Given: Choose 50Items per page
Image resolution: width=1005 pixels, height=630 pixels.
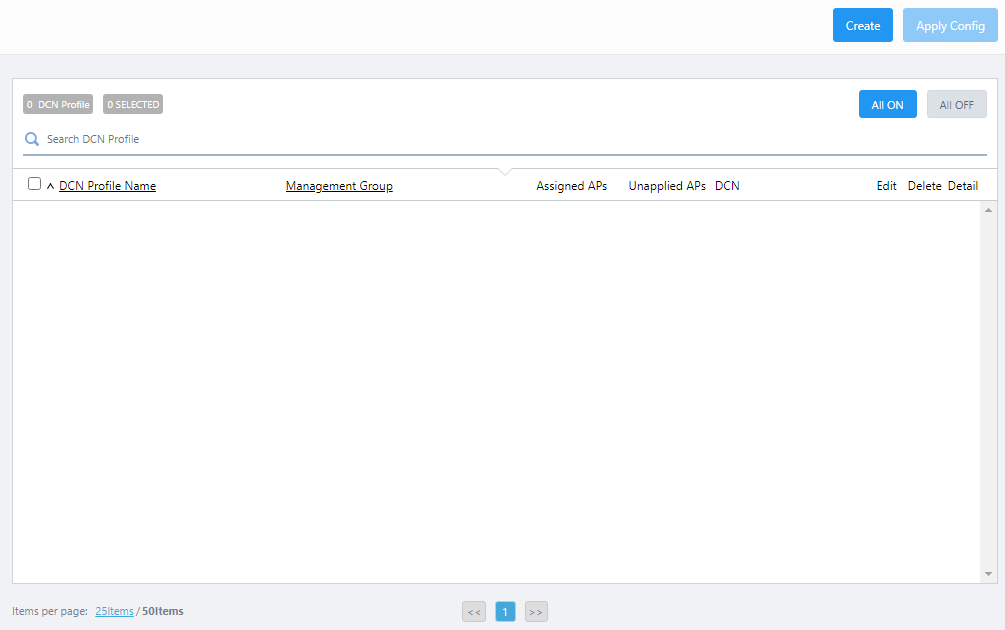Looking at the screenshot, I should (x=163, y=611).
